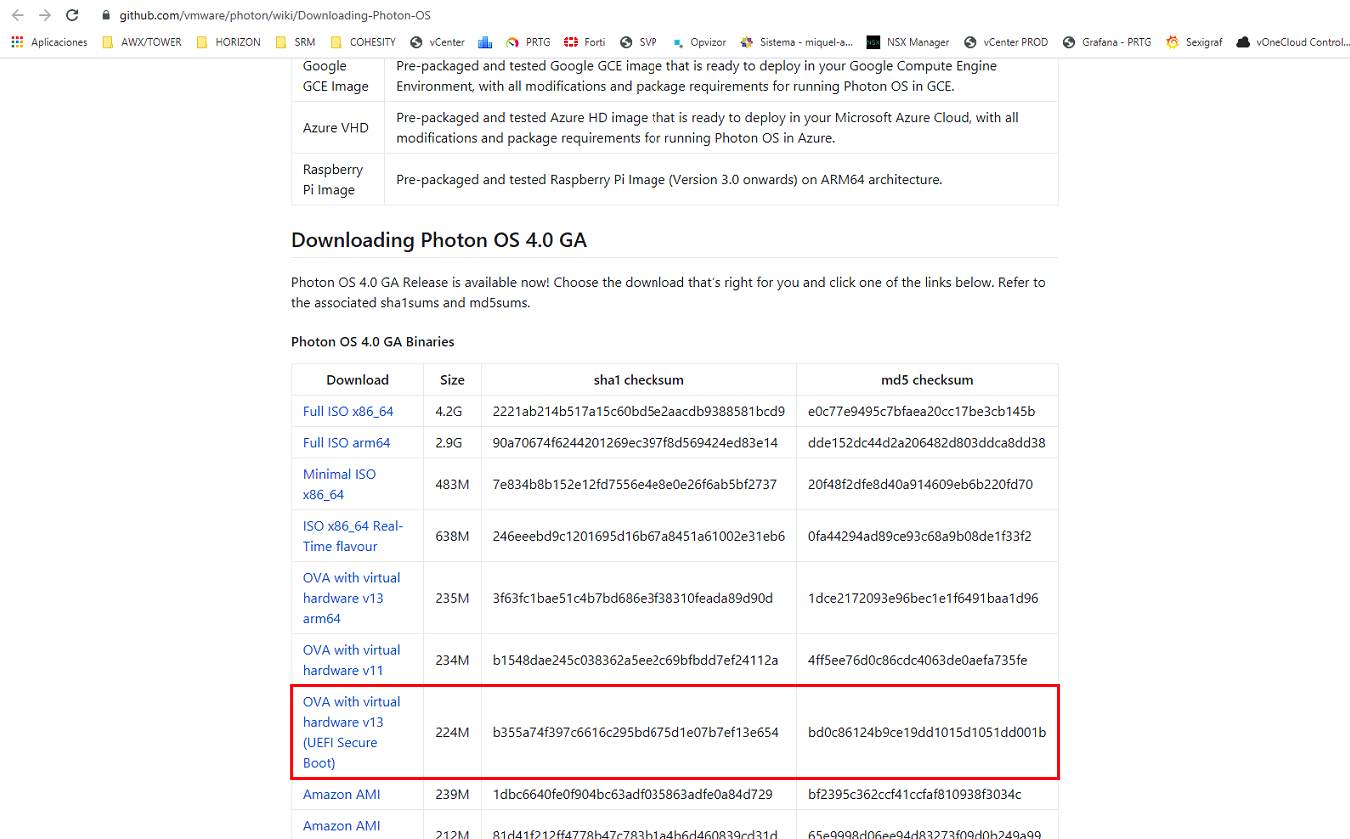
Task: Open the HORIZON bookmark folder
Action: click(228, 42)
